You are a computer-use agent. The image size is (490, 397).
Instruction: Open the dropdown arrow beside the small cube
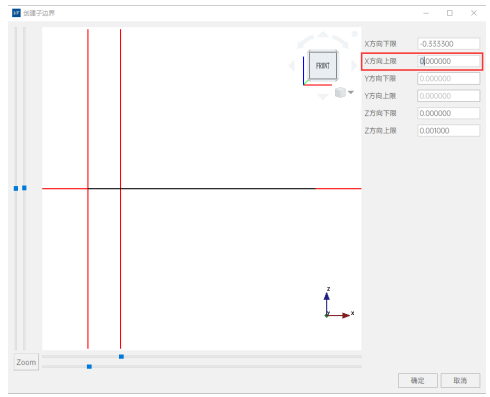(x=351, y=92)
